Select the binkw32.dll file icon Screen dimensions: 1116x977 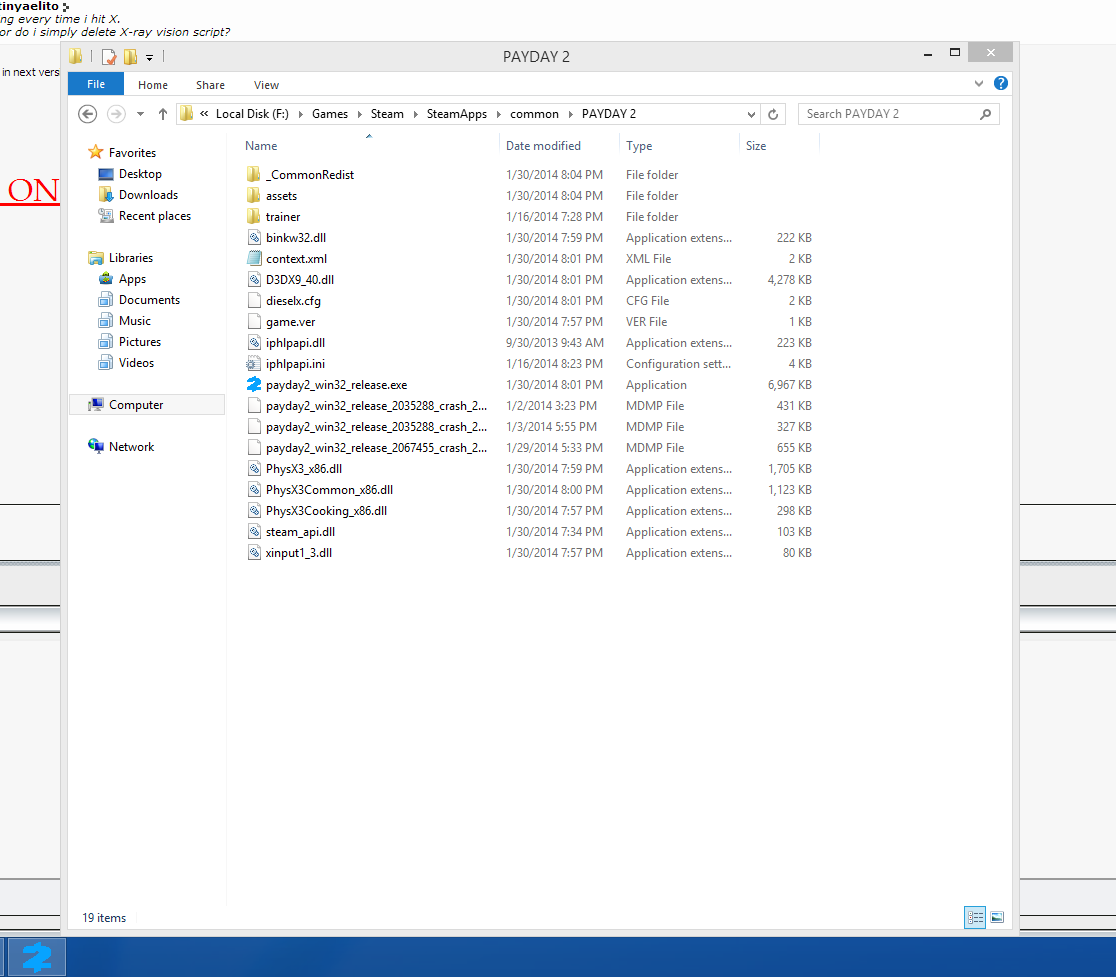(254, 238)
